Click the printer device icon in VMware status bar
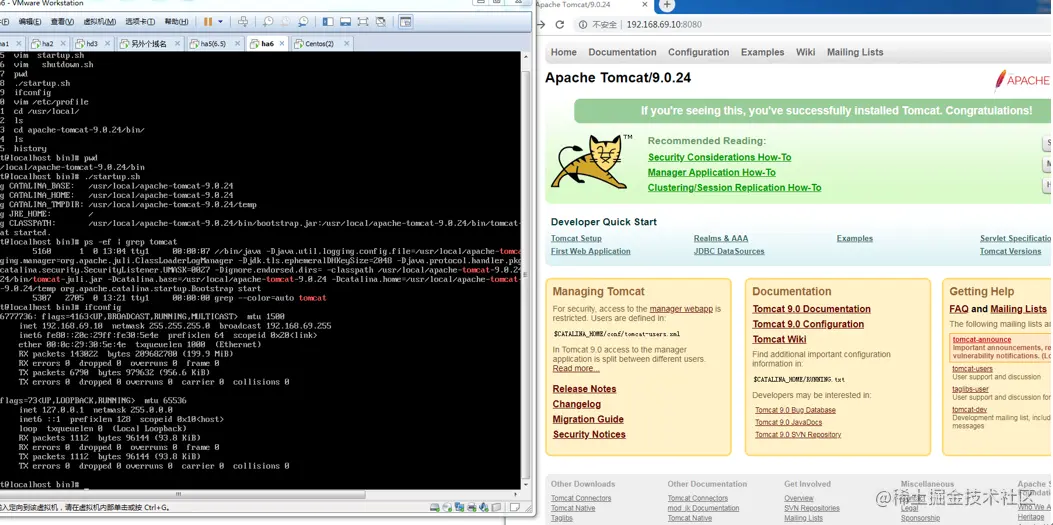This screenshot has height=525, width=1053. (471, 508)
